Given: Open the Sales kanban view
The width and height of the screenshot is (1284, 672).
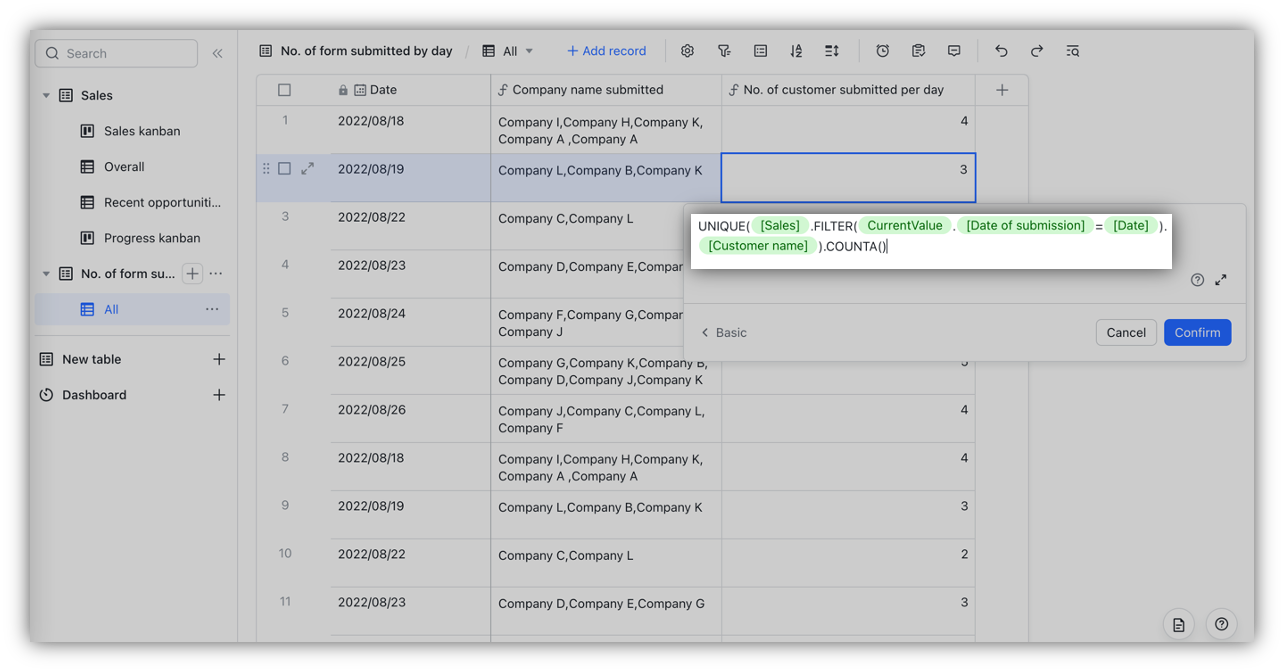Looking at the screenshot, I should tap(142, 131).
